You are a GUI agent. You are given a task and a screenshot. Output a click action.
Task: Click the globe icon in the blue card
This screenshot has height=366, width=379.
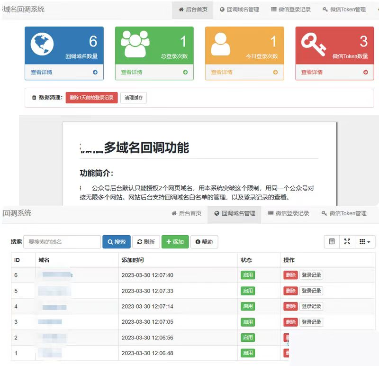42,44
